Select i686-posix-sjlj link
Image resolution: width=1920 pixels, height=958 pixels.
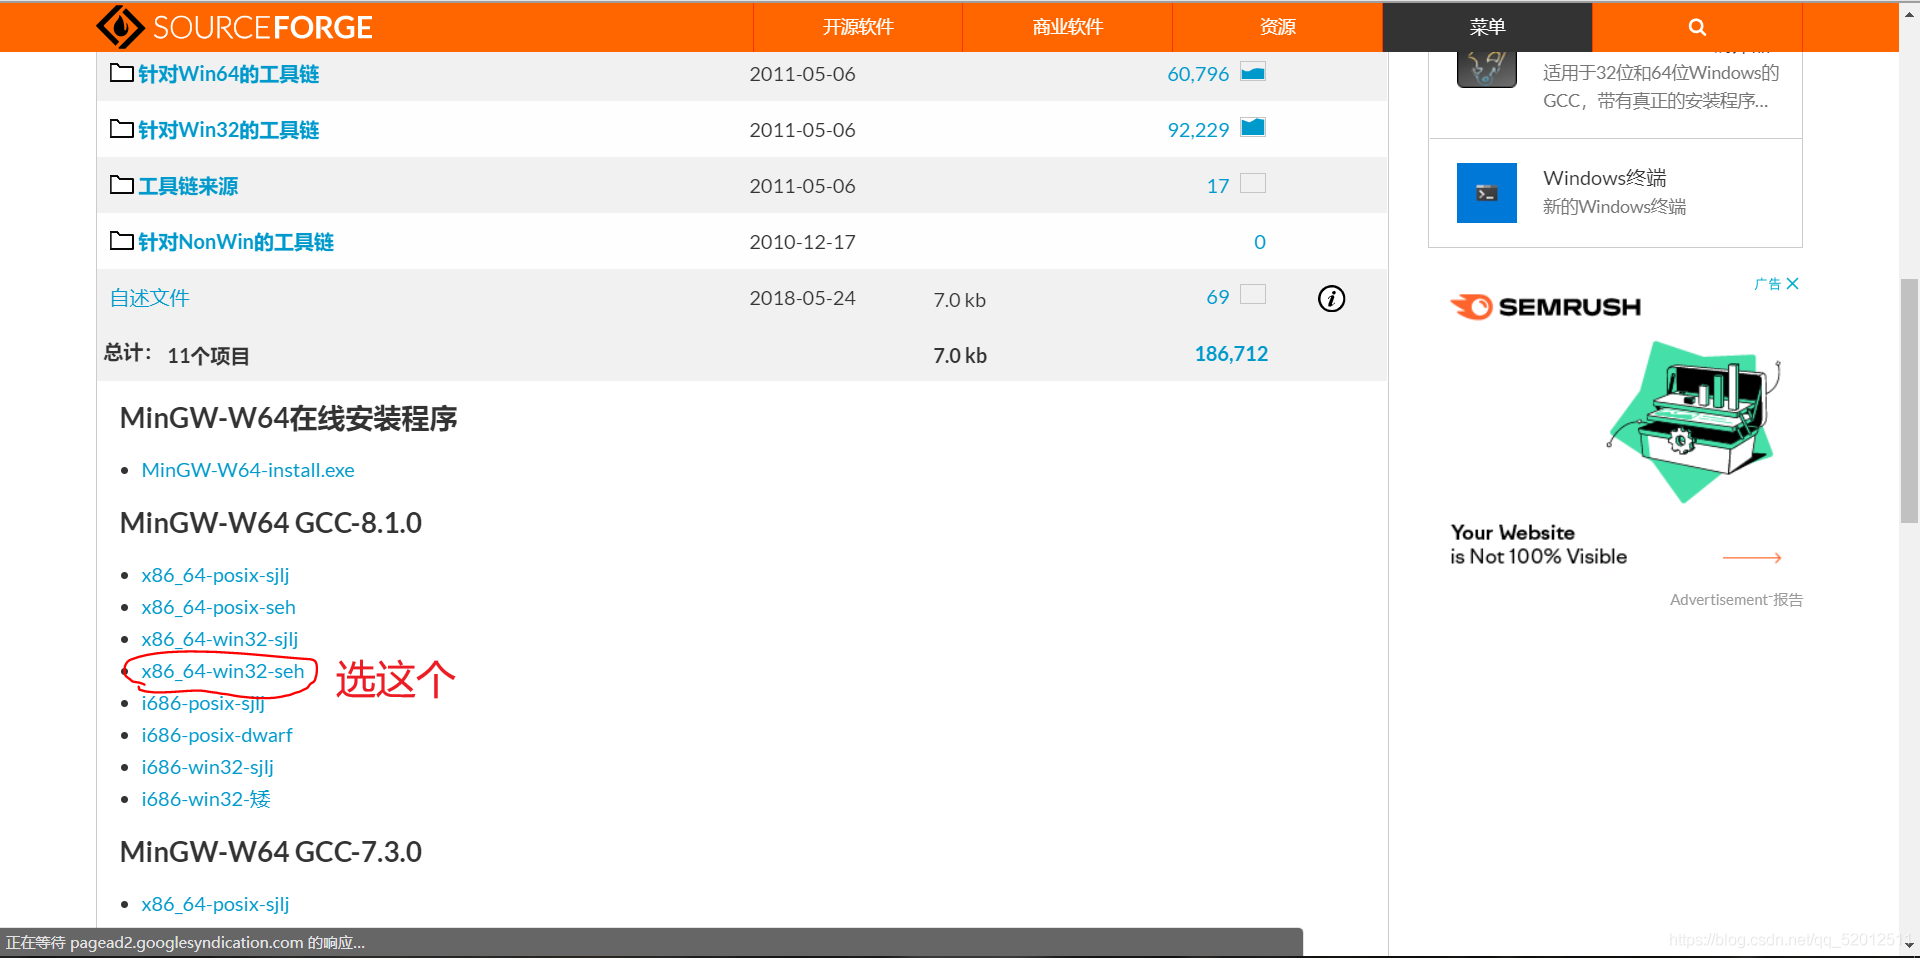pyautogui.click(x=203, y=703)
